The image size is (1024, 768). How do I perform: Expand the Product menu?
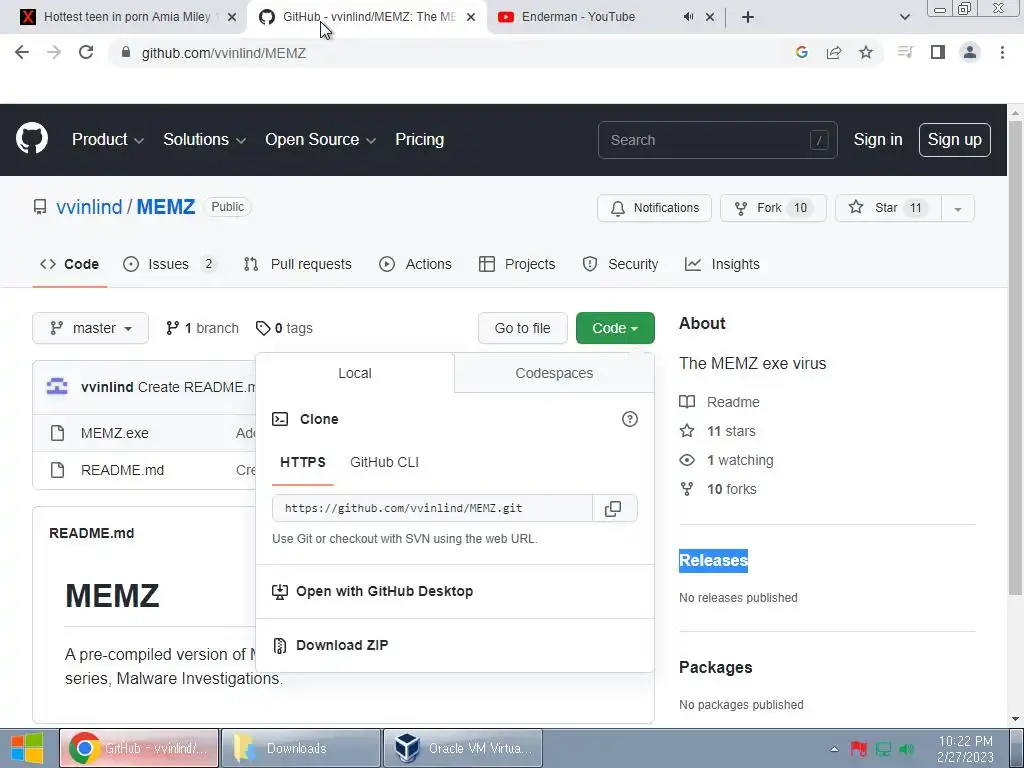[108, 139]
